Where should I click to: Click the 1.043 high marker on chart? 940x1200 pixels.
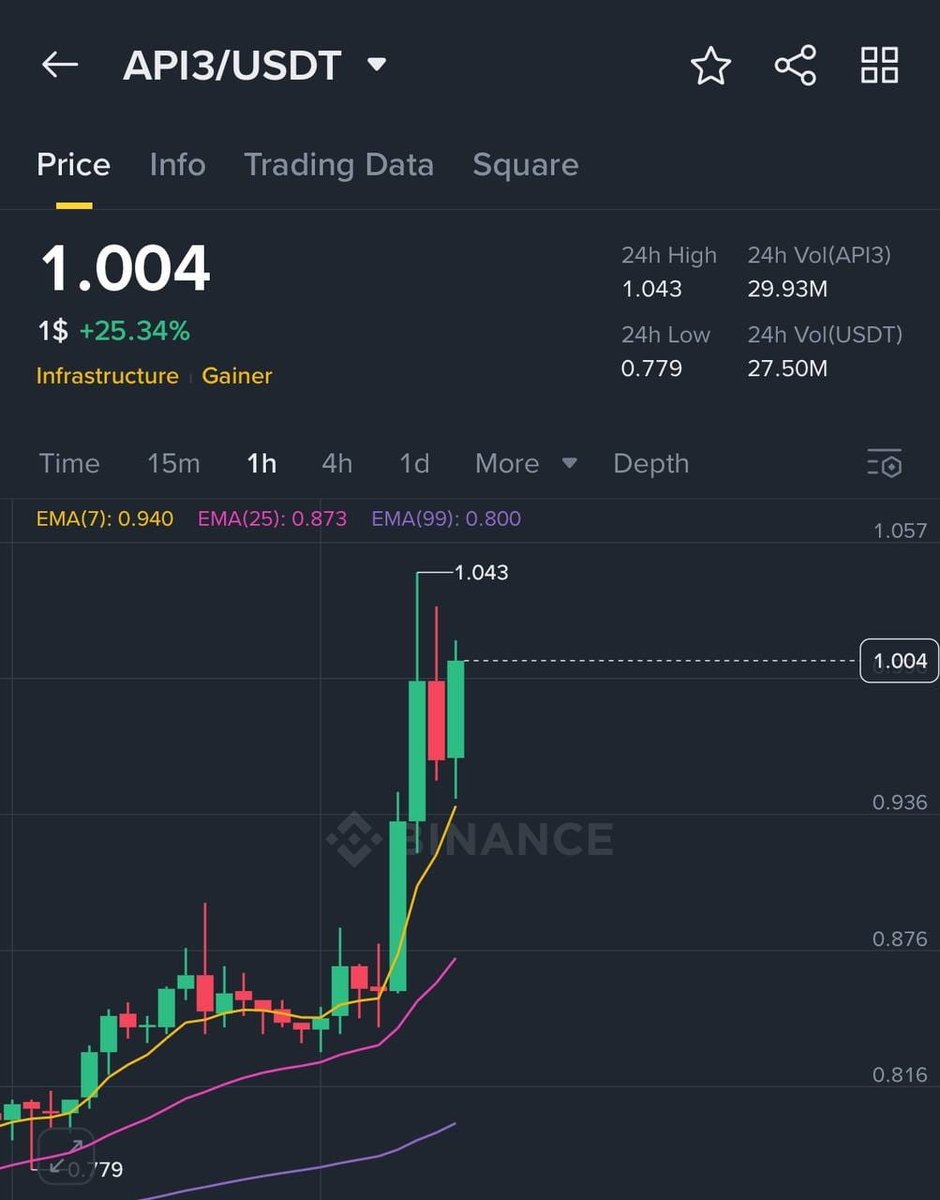pos(481,573)
